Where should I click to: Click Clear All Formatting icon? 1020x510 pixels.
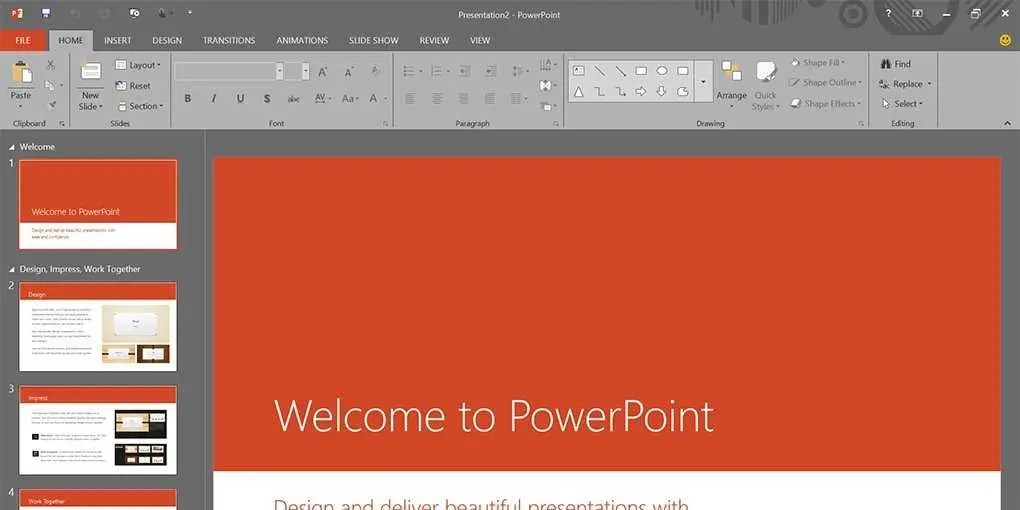click(x=375, y=72)
